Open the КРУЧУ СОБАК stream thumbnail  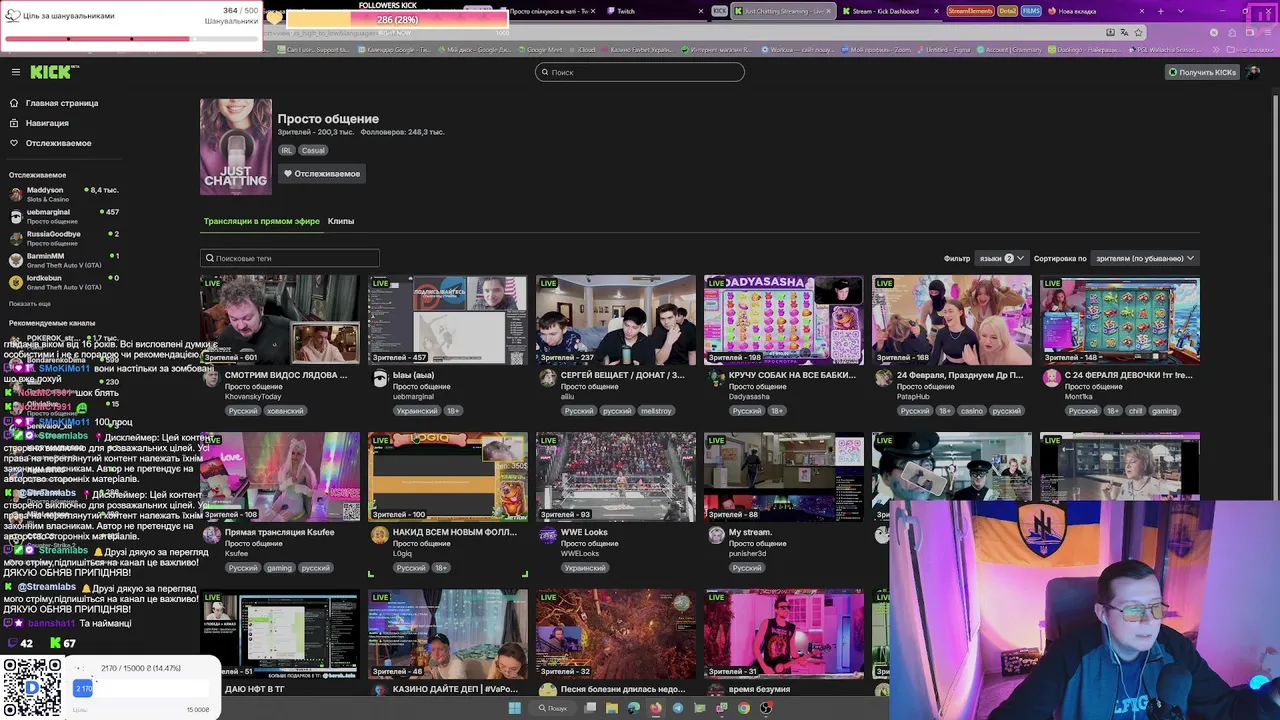784,320
